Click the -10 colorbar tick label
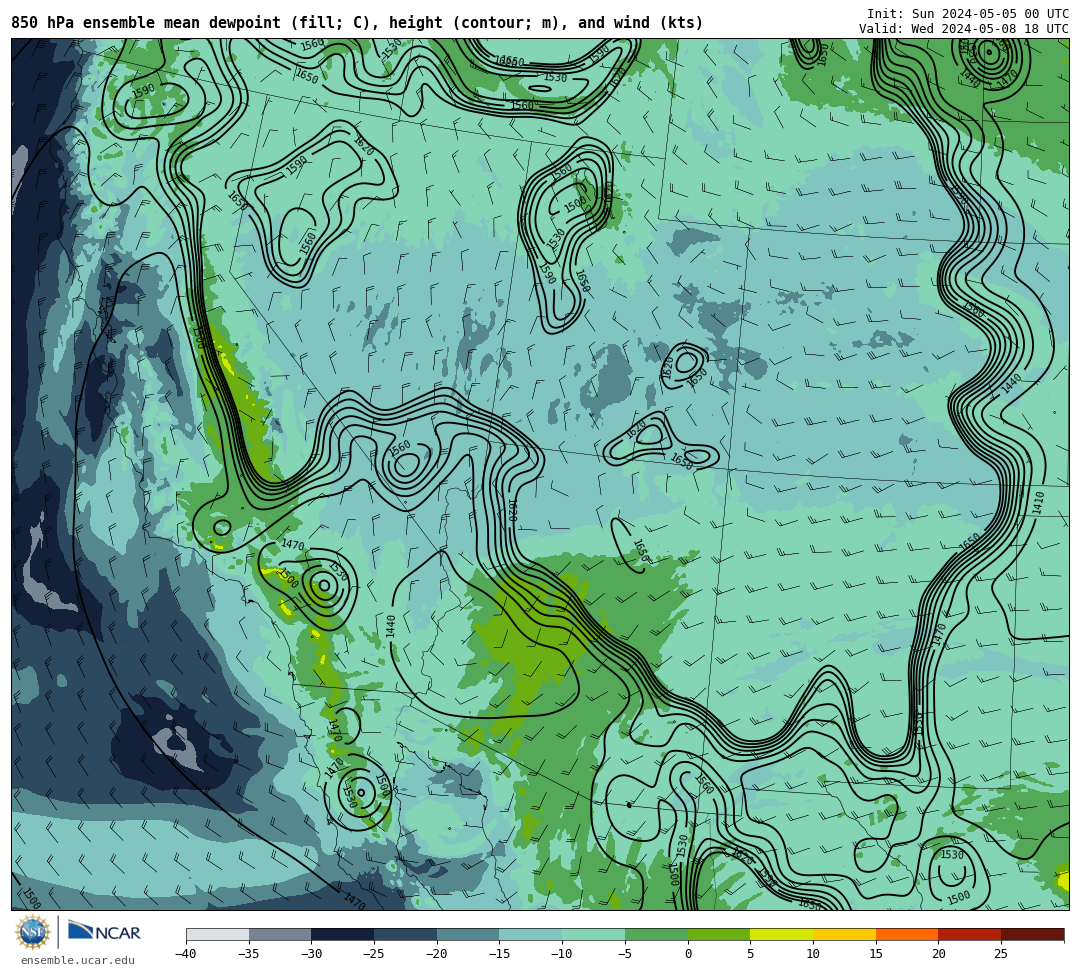The image size is (1080, 973). click(x=562, y=954)
